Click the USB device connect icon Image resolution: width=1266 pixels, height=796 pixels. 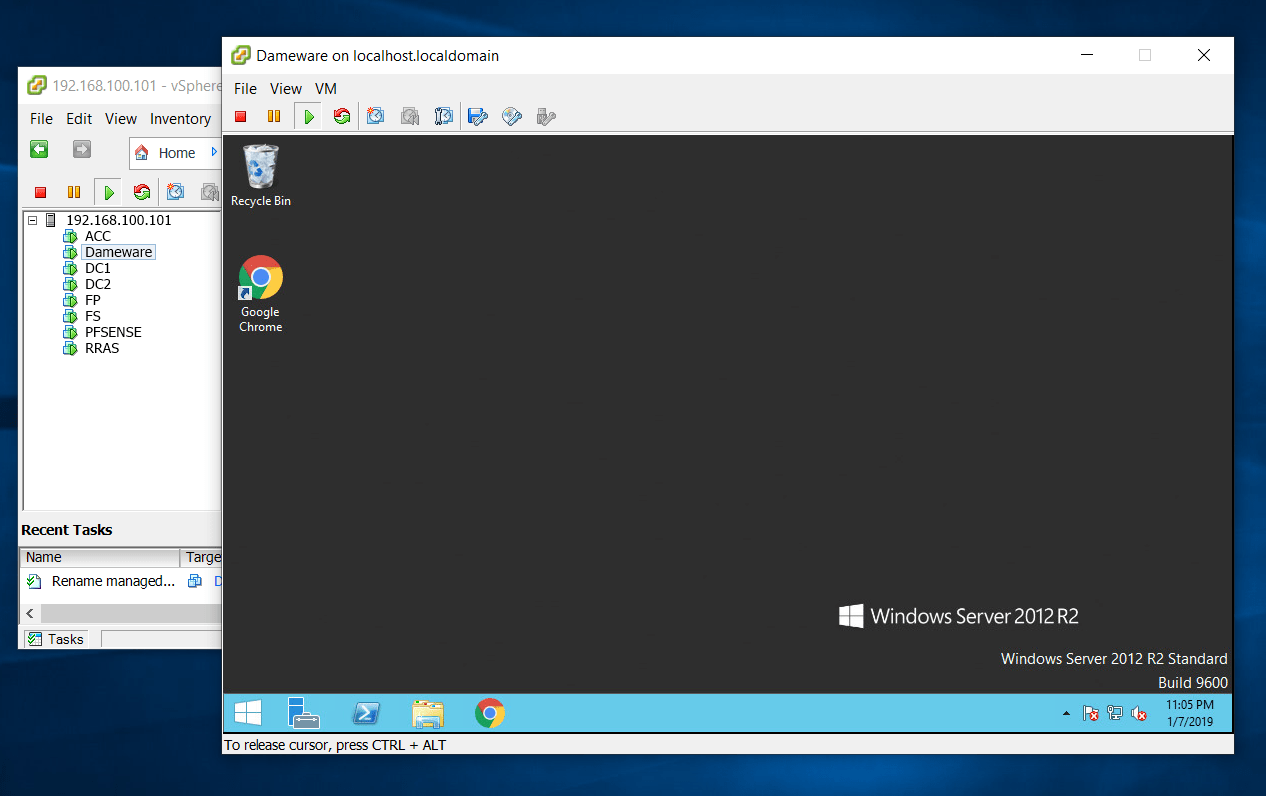click(x=546, y=117)
